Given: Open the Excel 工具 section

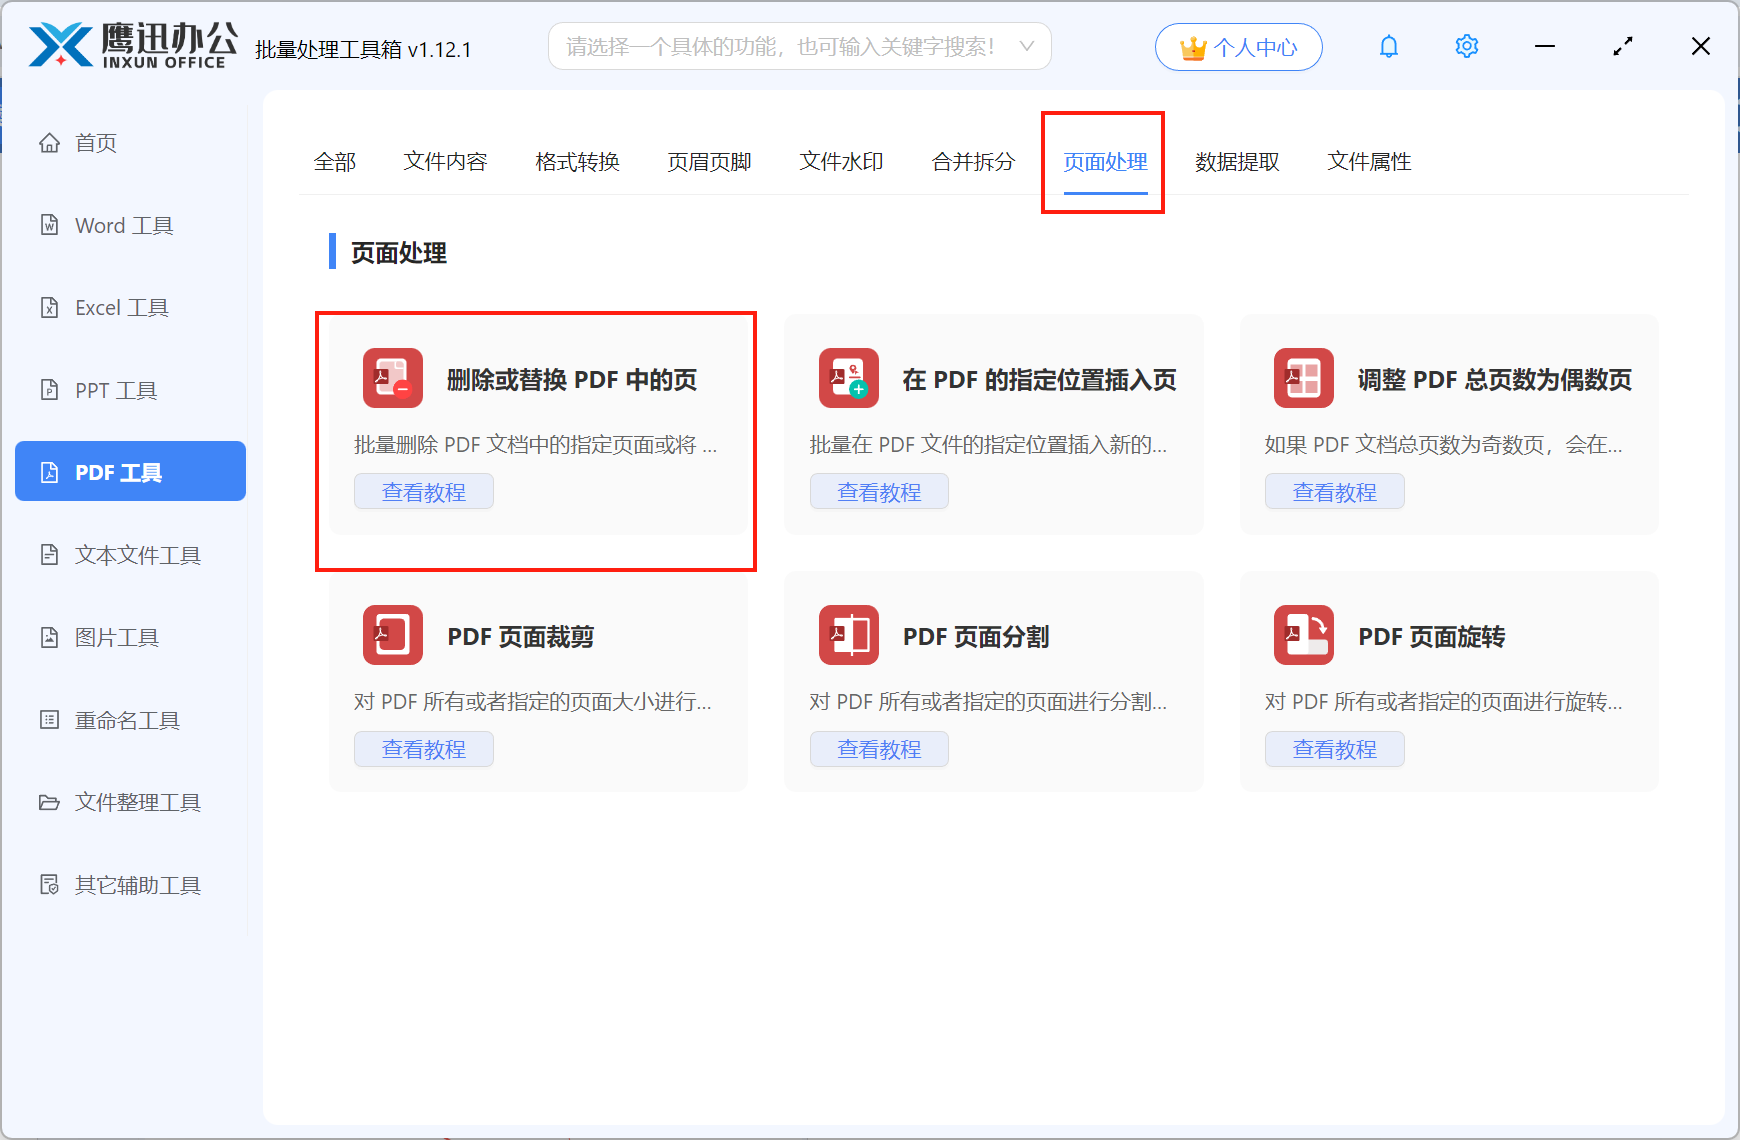Looking at the screenshot, I should [x=120, y=307].
